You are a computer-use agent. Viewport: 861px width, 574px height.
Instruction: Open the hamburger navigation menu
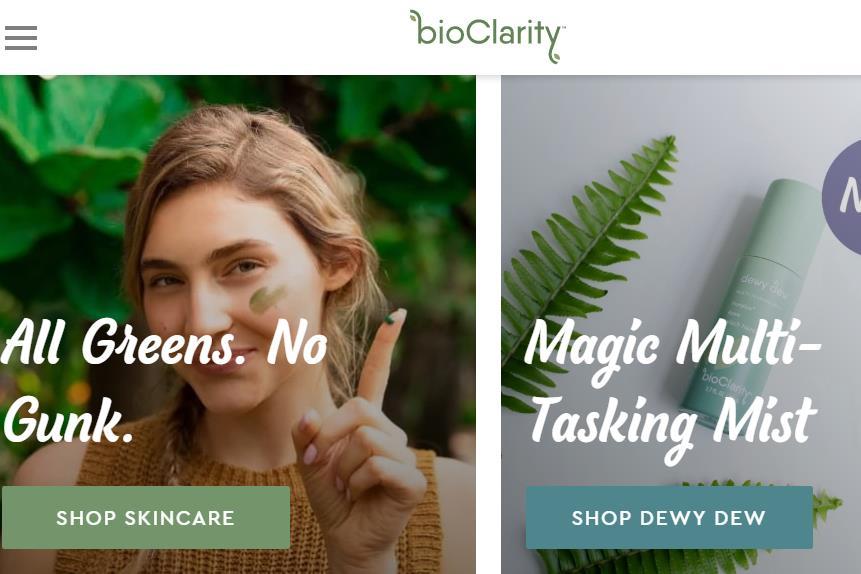tap(21, 39)
